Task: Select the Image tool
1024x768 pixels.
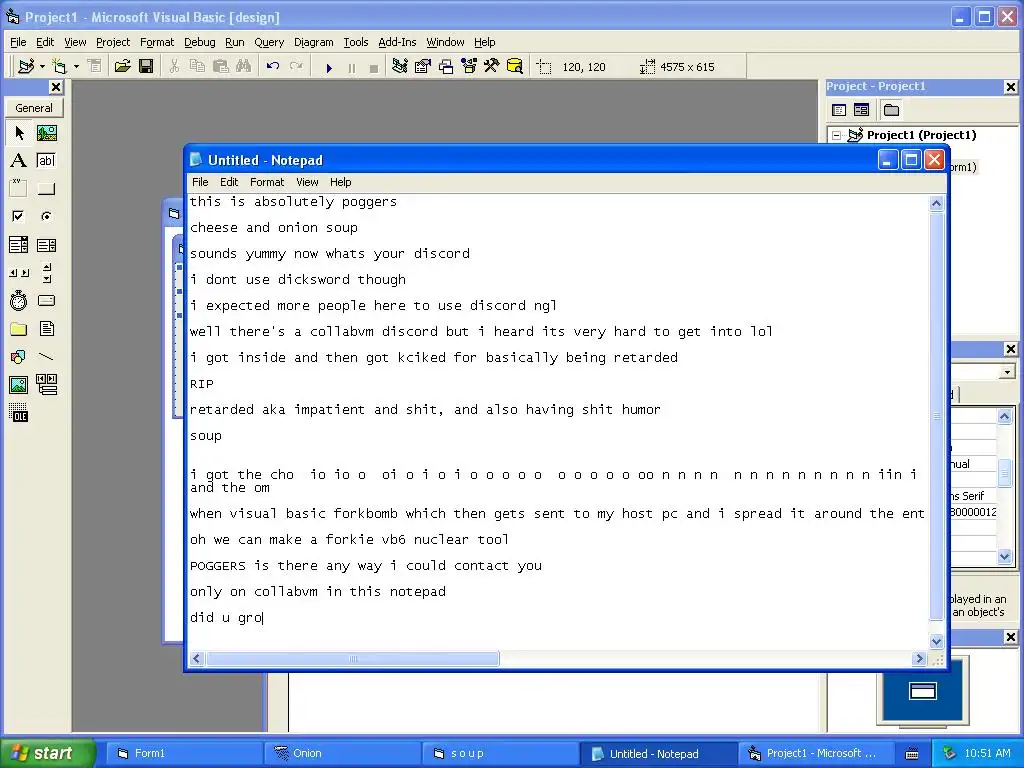Action: 19,385
